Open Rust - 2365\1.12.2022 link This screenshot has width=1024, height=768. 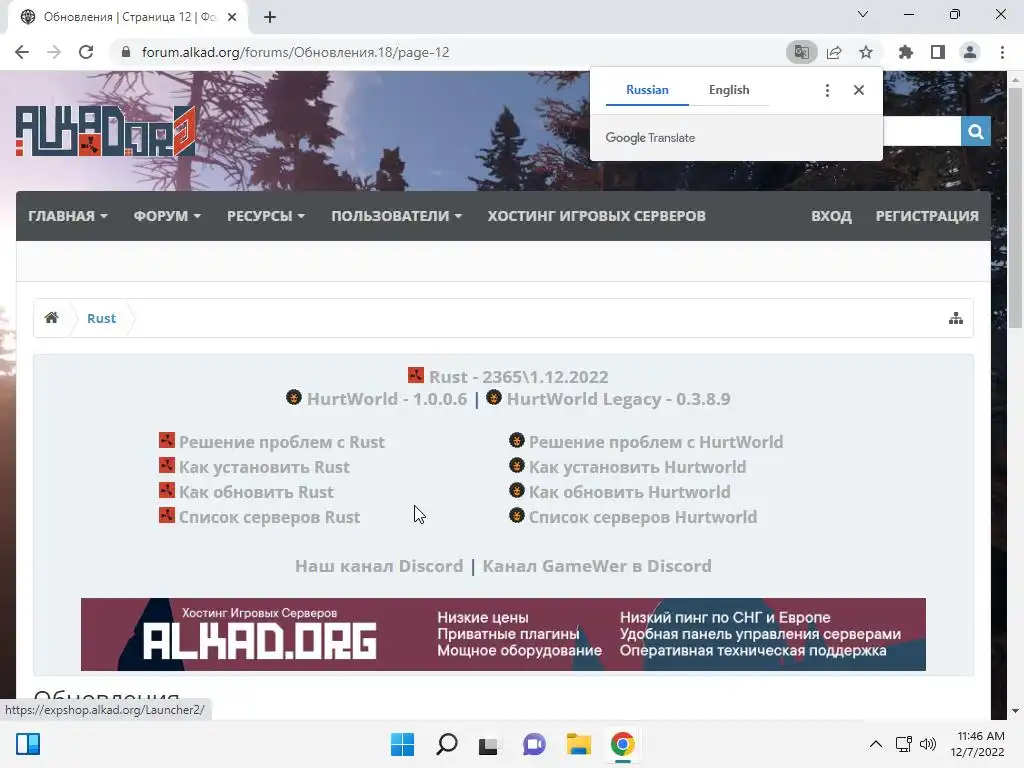pos(519,377)
